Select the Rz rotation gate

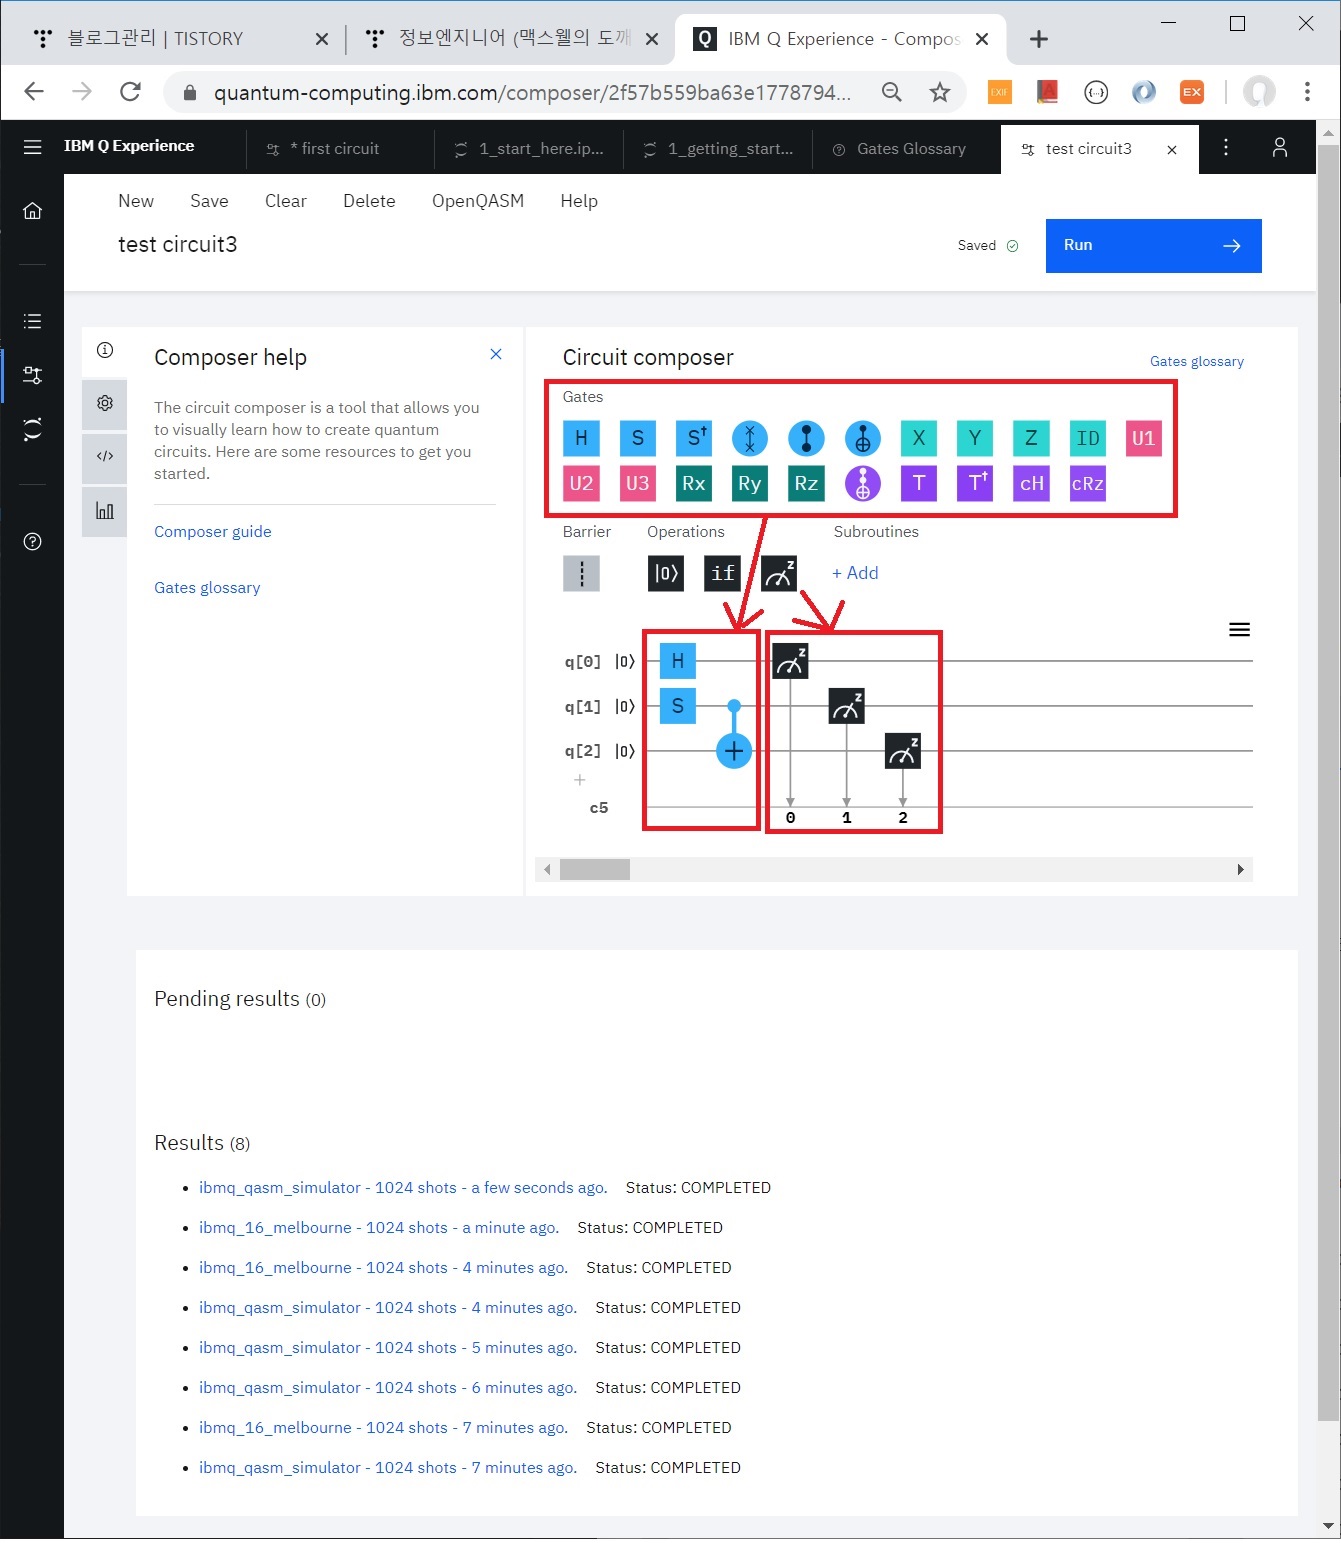[806, 484]
